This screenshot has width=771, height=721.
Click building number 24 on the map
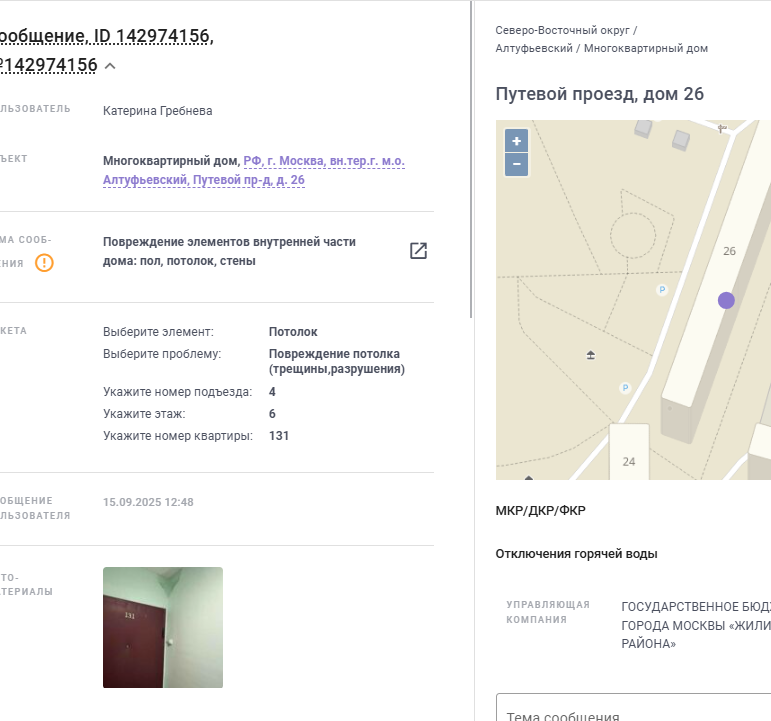click(628, 461)
